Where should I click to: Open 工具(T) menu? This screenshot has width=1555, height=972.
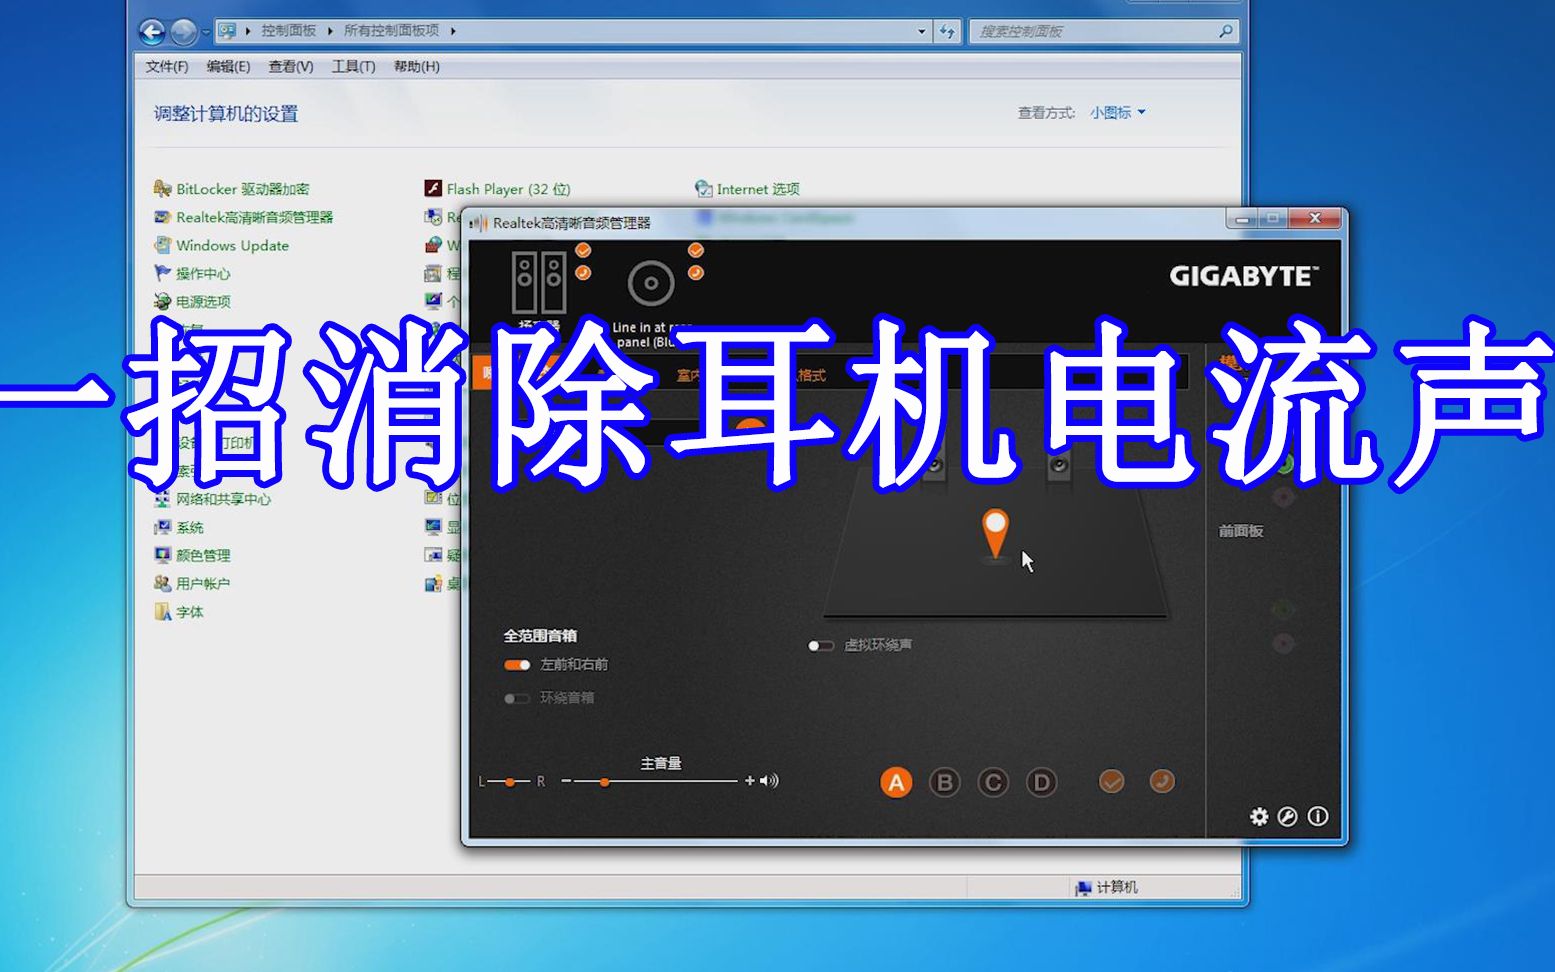point(353,67)
